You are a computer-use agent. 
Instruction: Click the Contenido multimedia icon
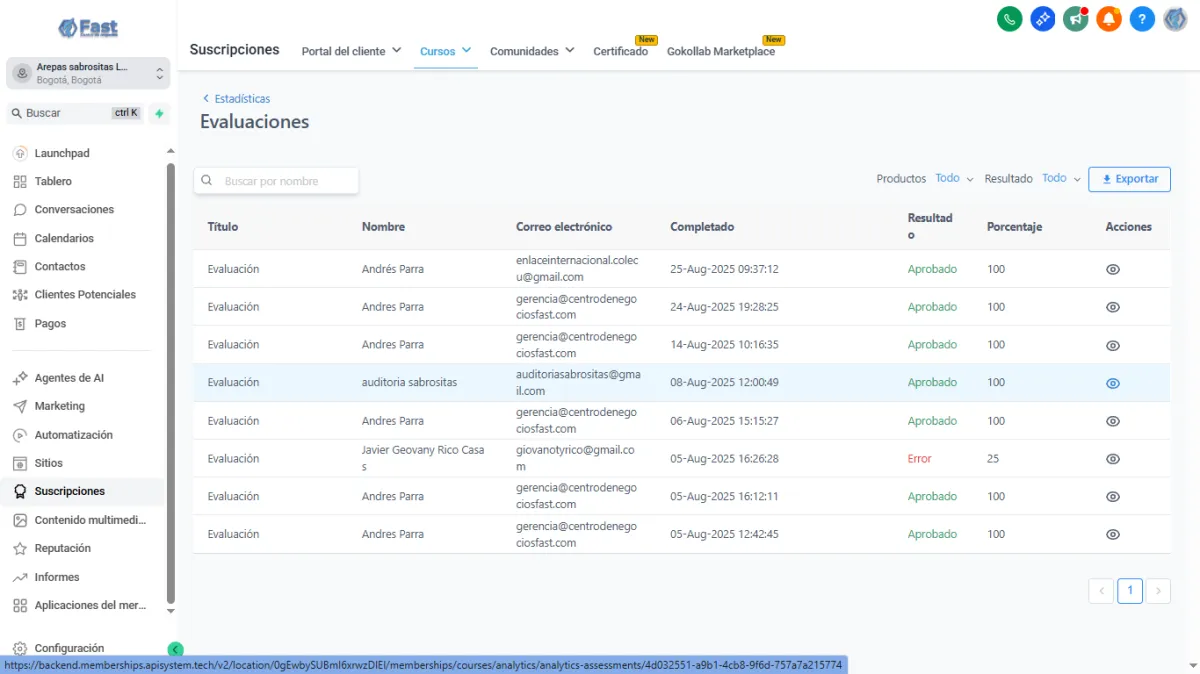pos(20,520)
